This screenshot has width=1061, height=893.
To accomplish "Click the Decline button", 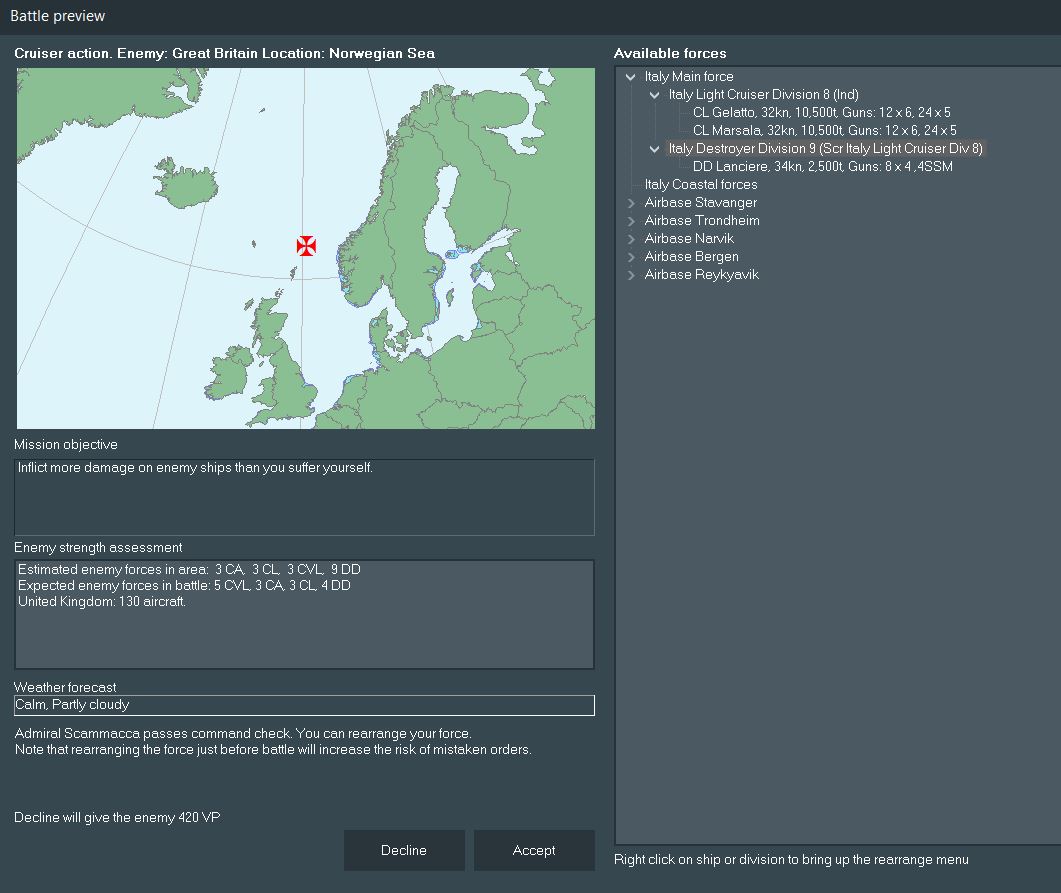I will click(404, 850).
